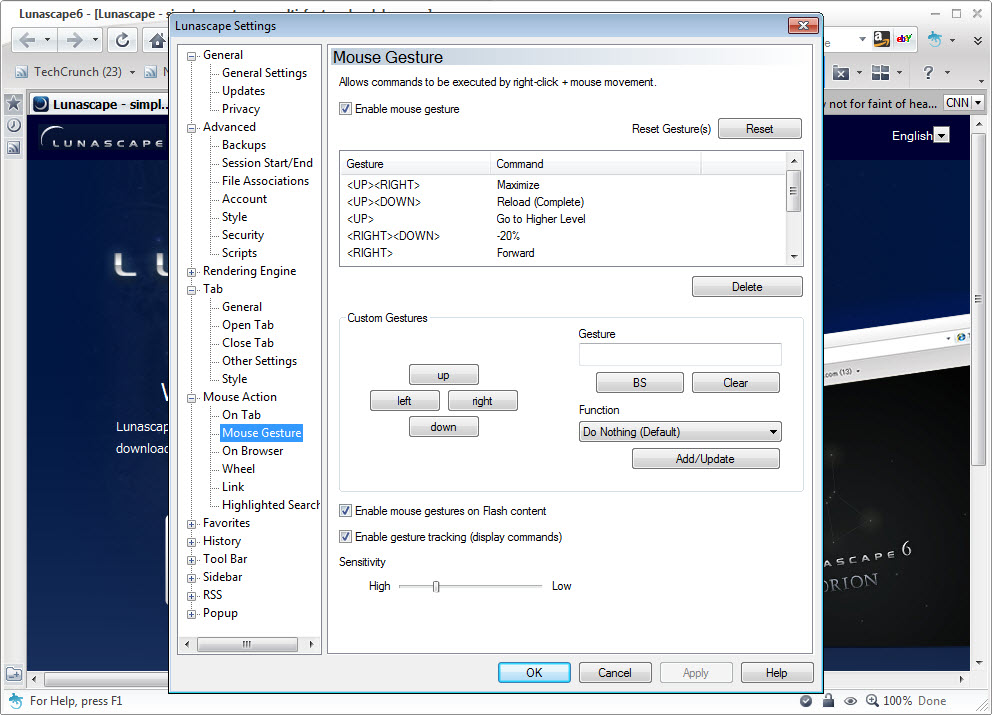This screenshot has width=992, height=715.
Task: Select Wheel under Mouse Action
Action: tap(239, 469)
